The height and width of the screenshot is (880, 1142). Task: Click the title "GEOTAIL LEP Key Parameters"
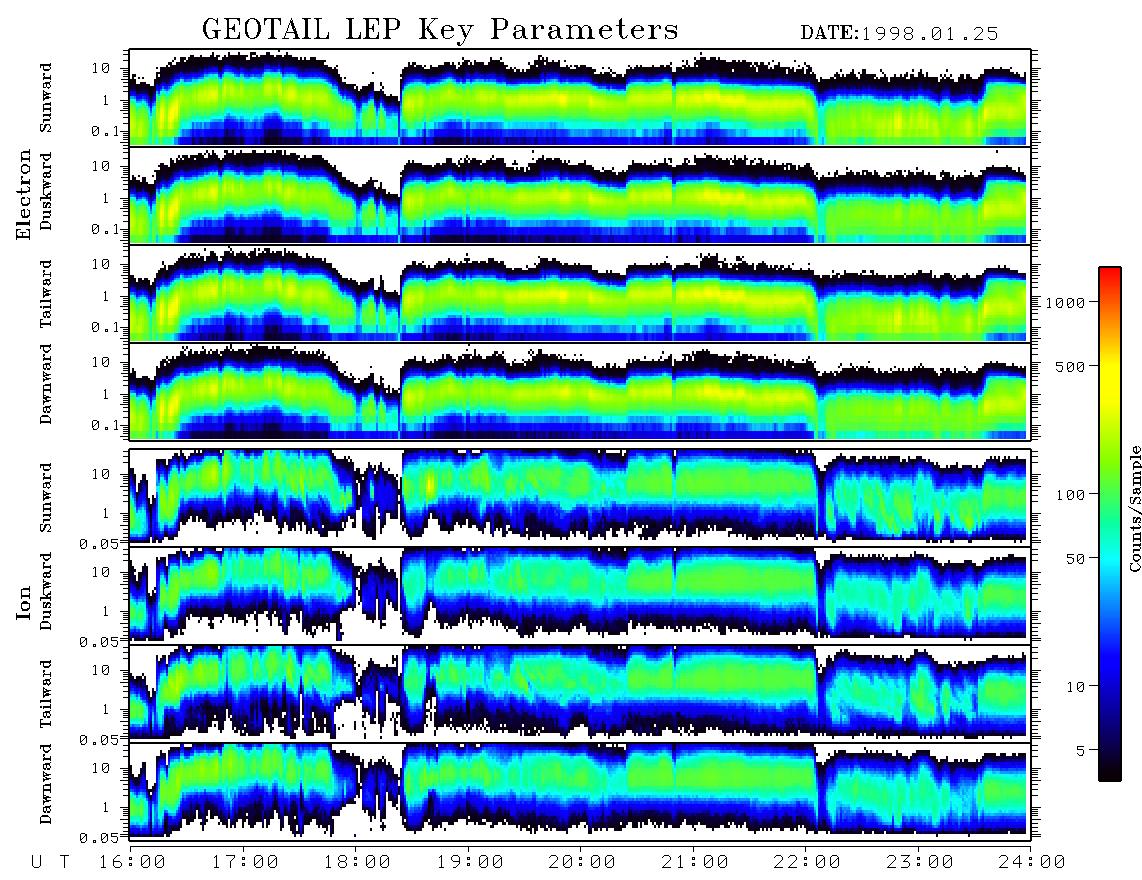coord(440,30)
